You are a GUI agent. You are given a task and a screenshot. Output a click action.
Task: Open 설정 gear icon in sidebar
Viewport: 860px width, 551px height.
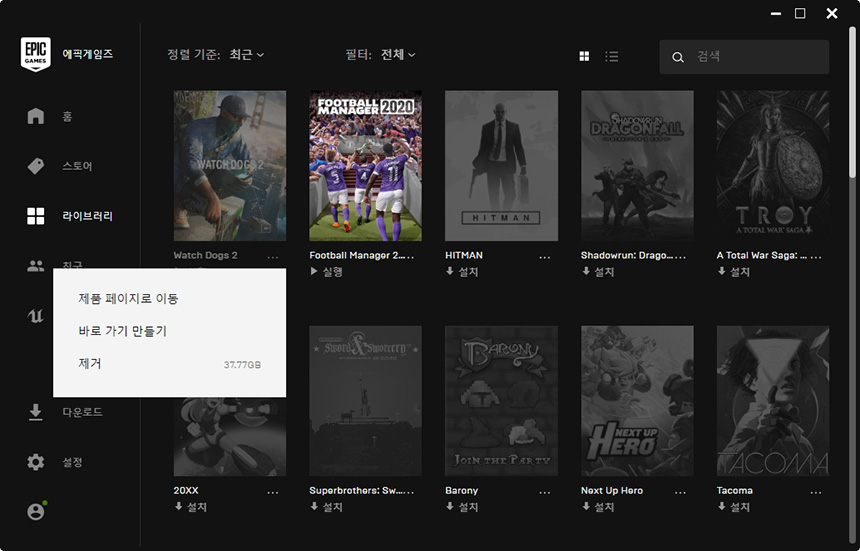pyautogui.click(x=36, y=462)
